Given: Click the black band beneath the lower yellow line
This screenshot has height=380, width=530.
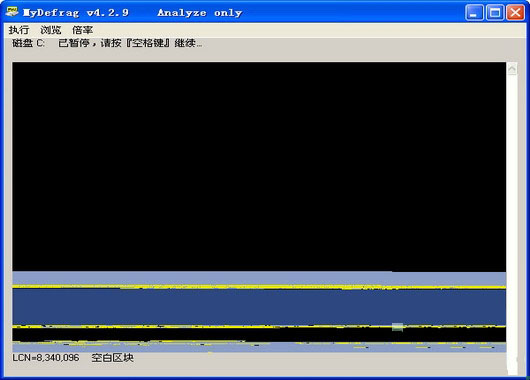Looking at the screenshot, I should point(259,335).
